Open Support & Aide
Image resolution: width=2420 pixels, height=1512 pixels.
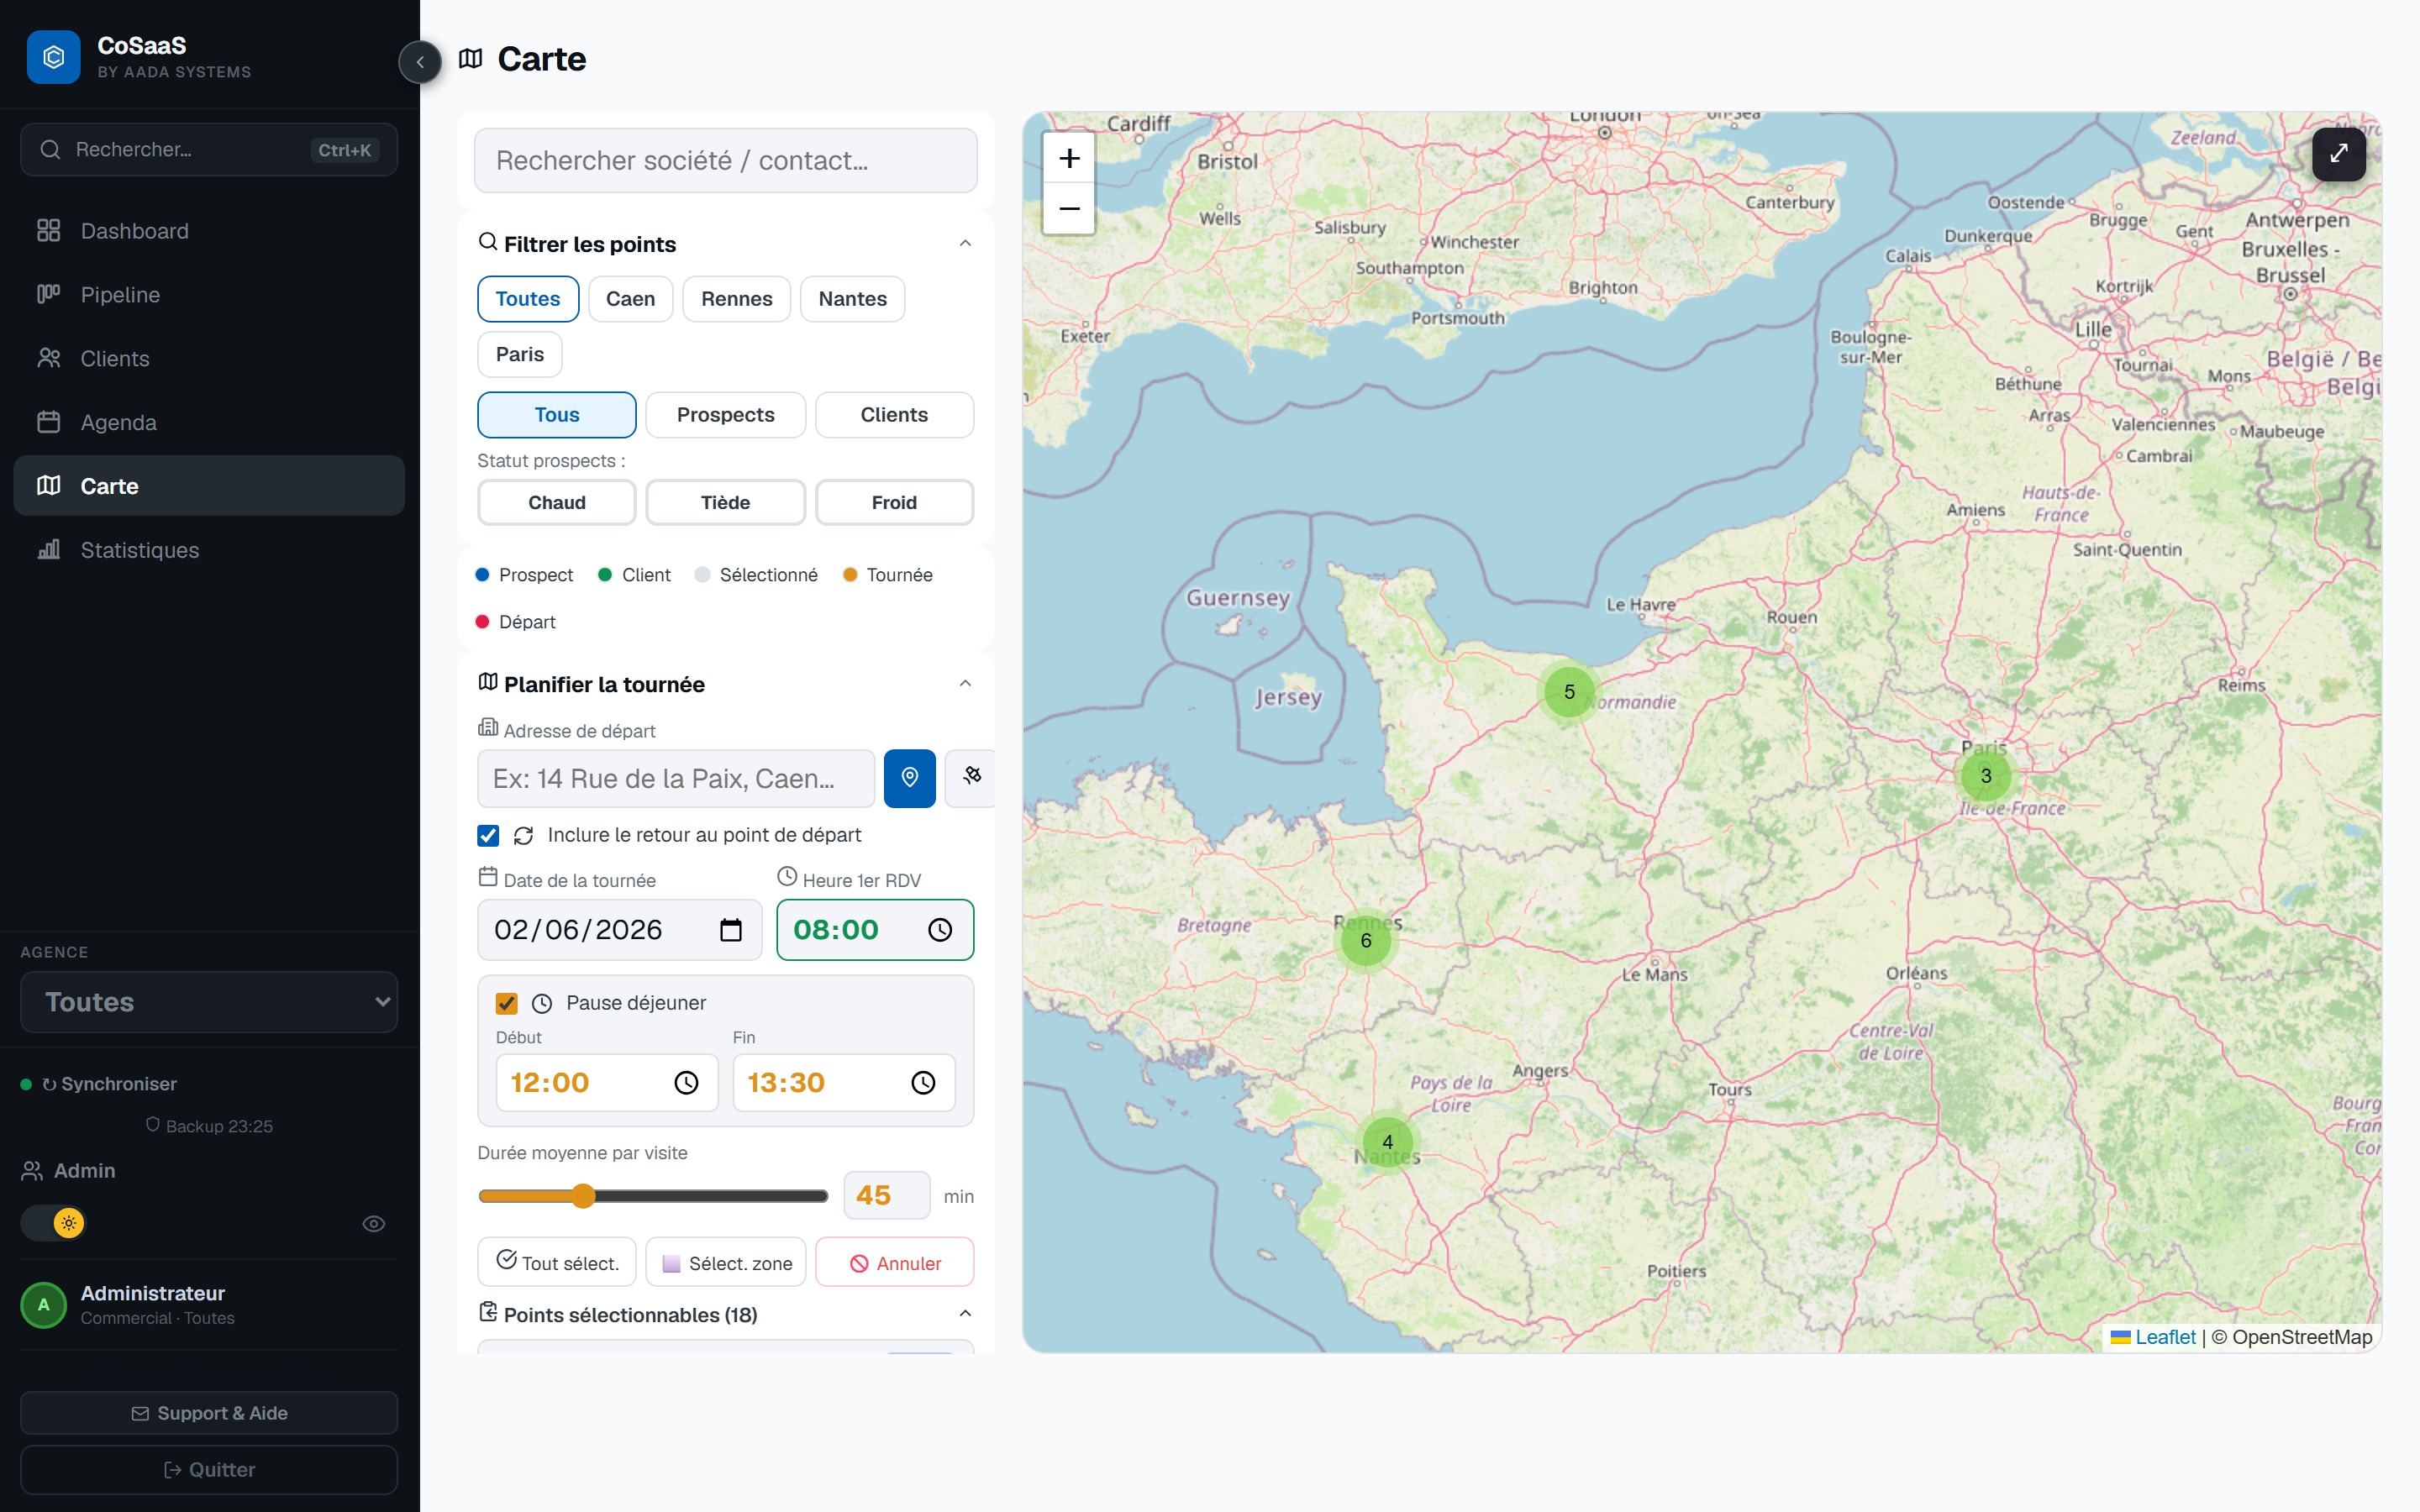click(x=209, y=1413)
